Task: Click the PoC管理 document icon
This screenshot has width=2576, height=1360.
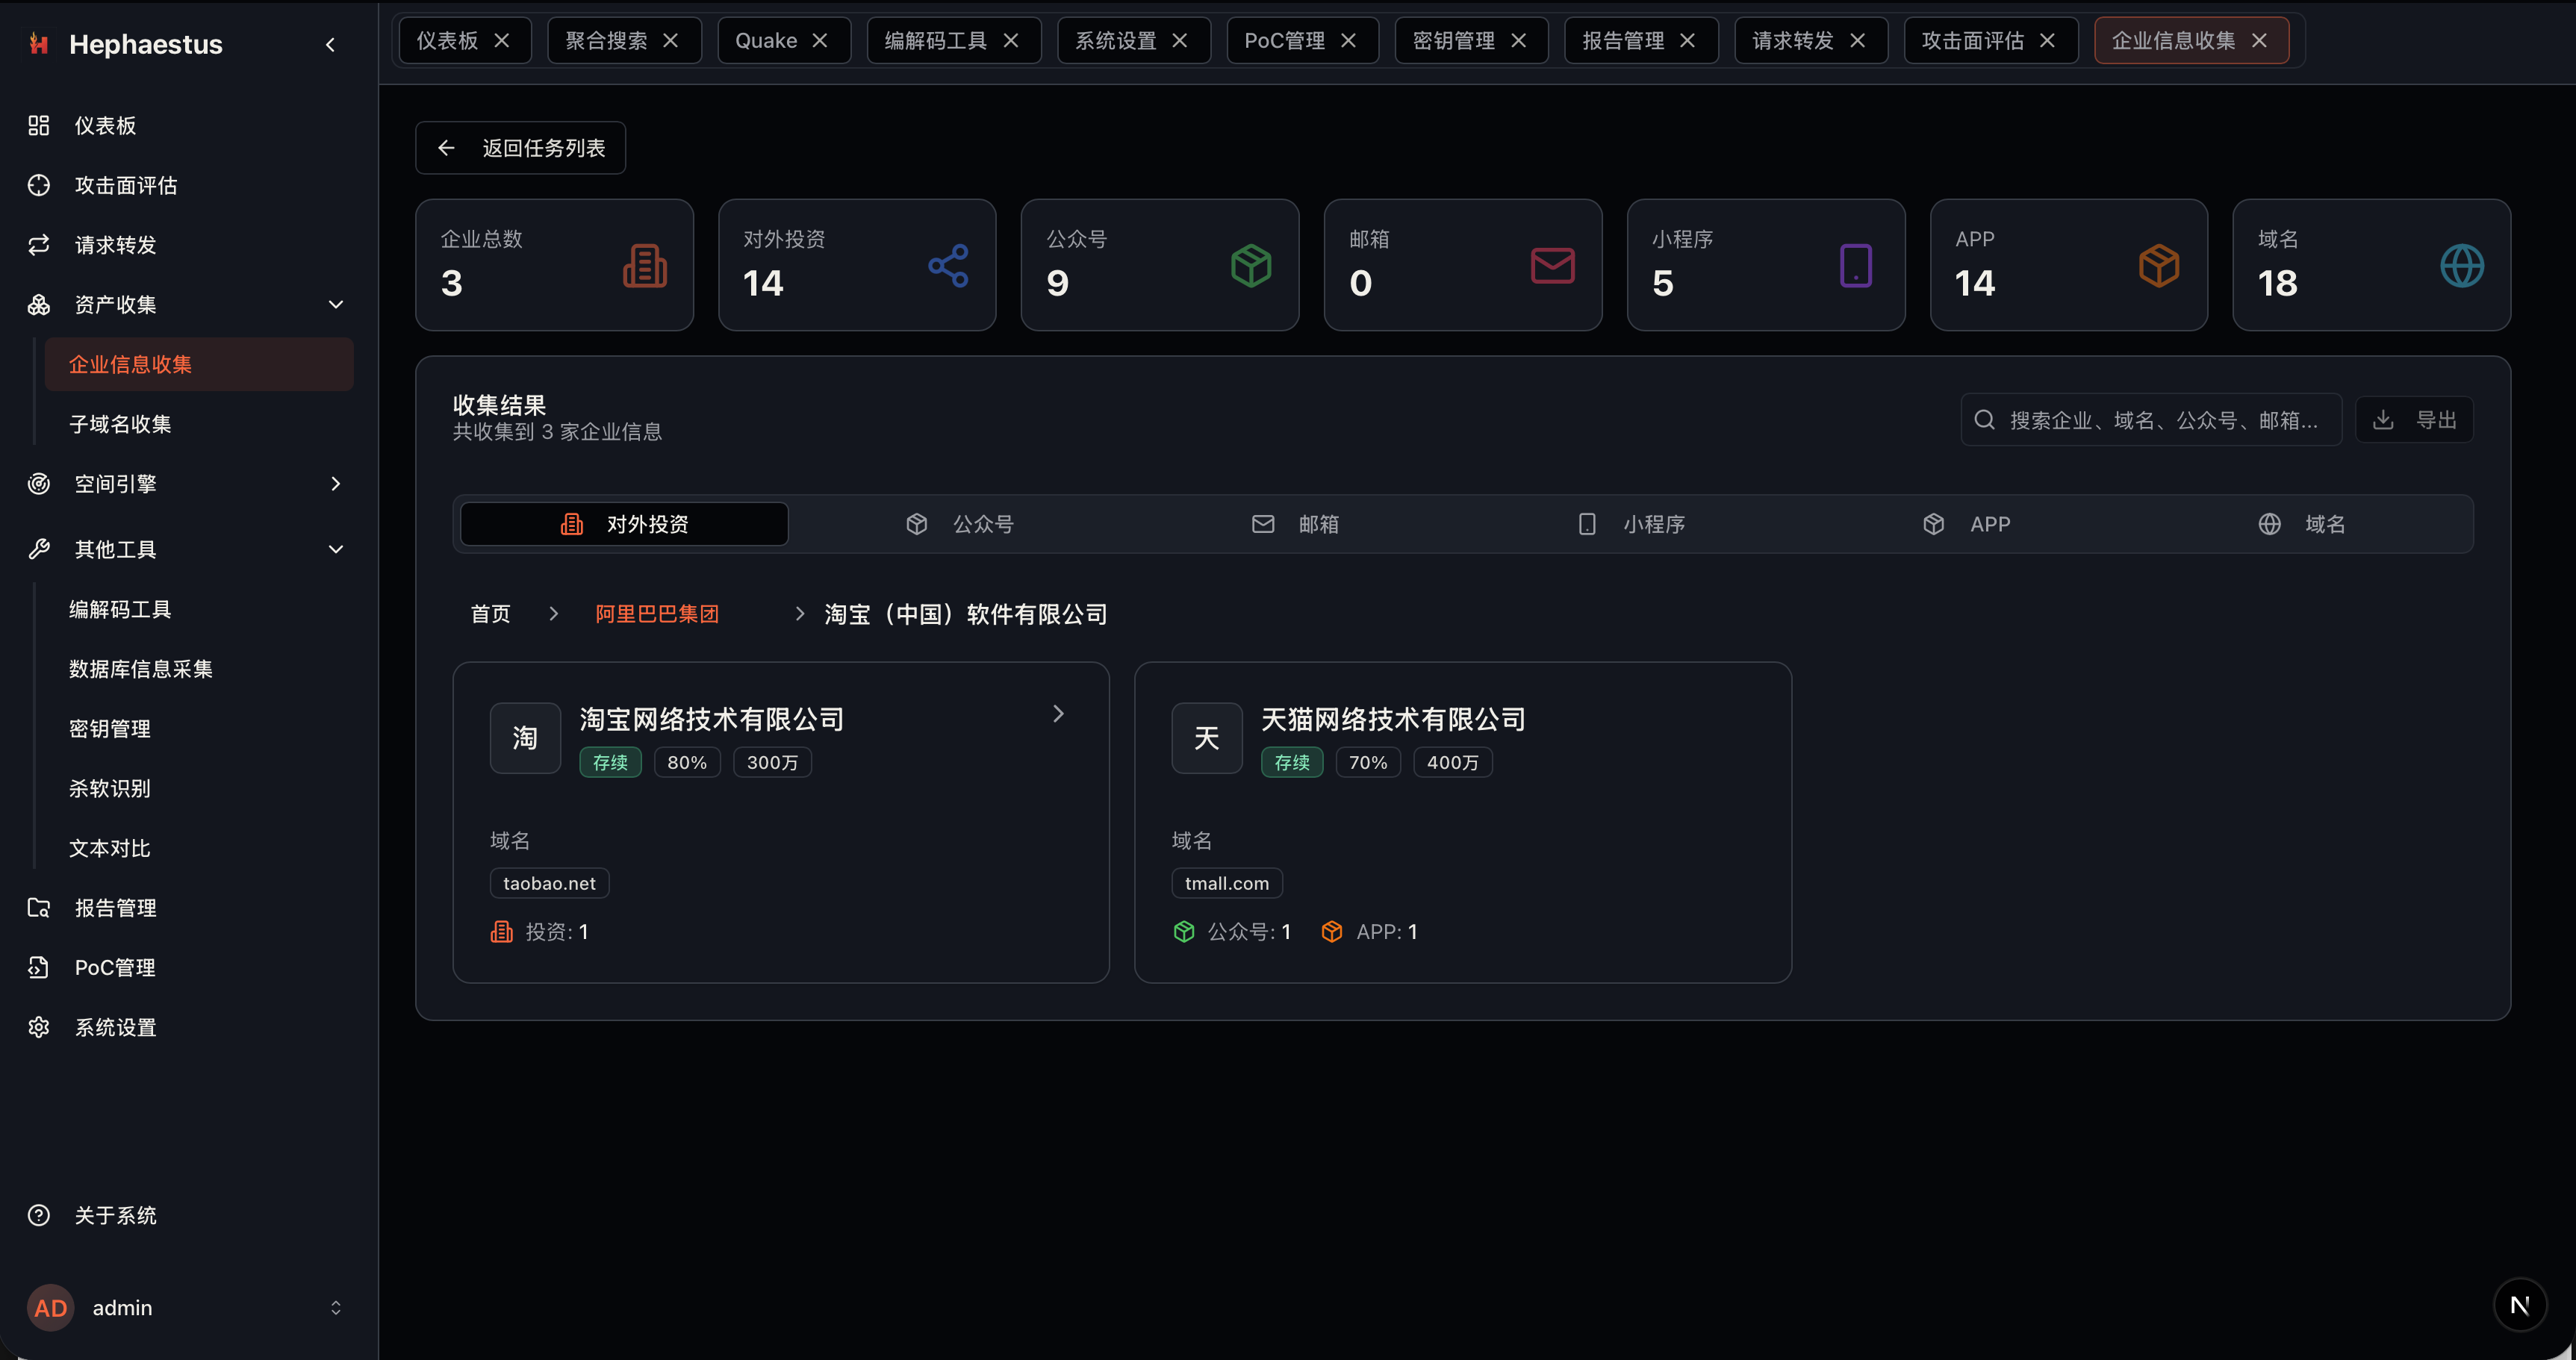Action: click(38, 967)
